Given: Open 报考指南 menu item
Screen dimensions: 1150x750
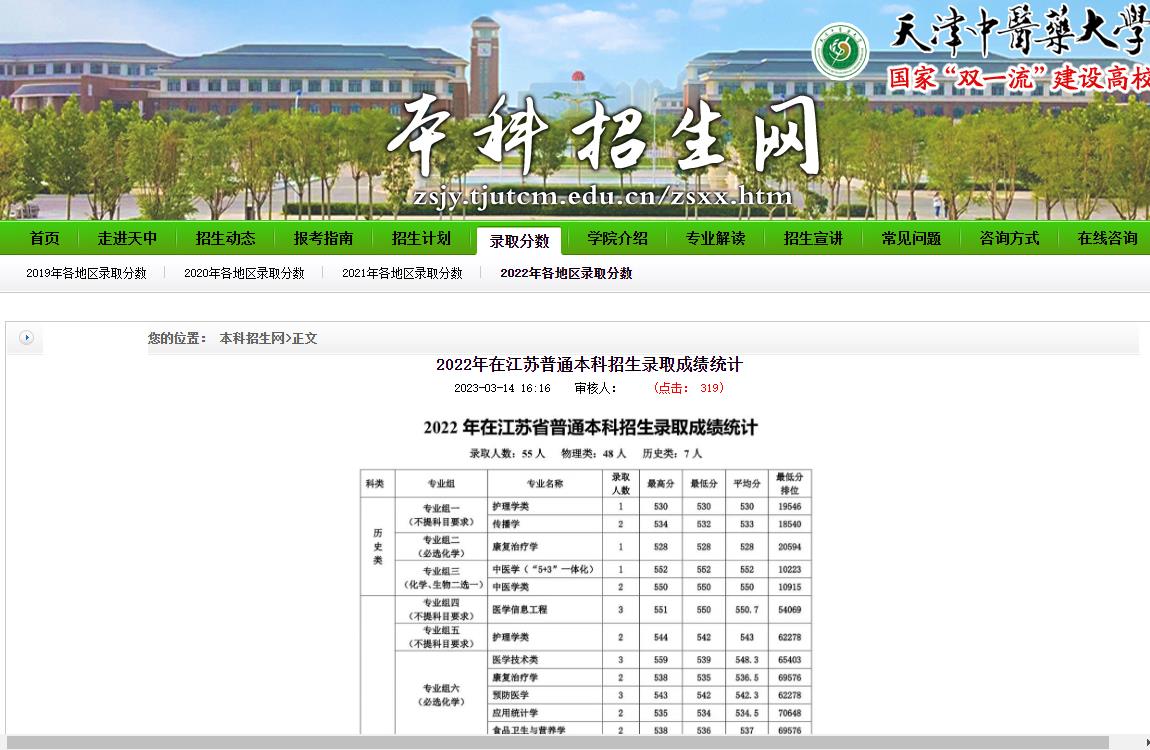Looking at the screenshot, I should (x=323, y=238).
